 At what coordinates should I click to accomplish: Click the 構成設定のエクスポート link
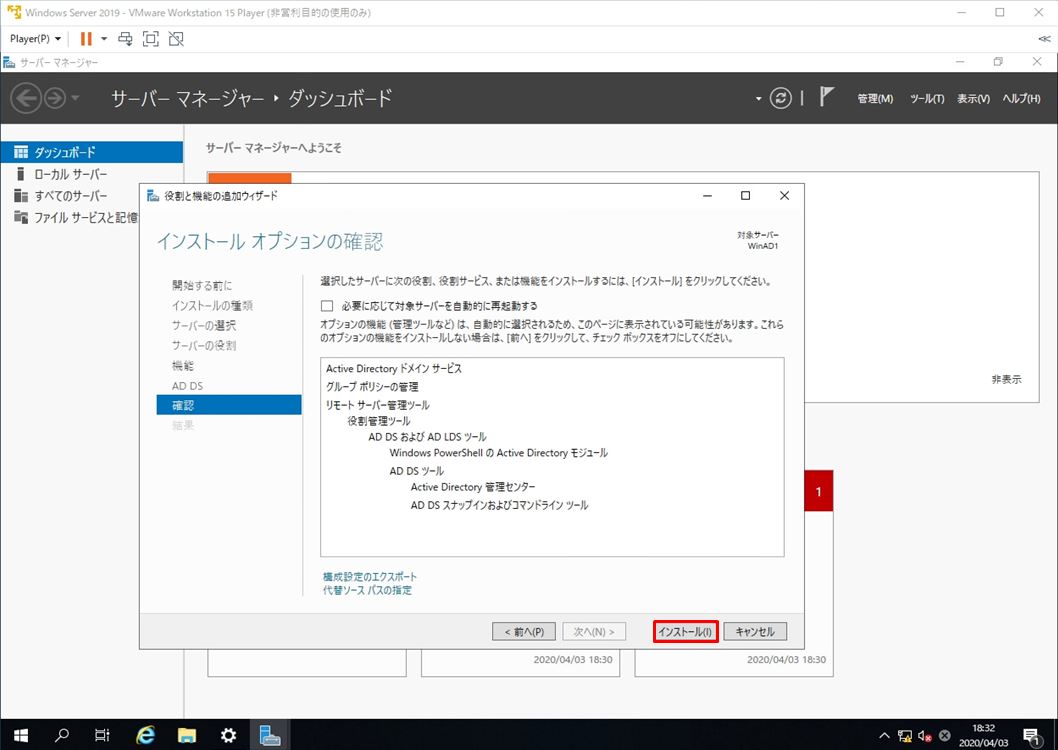point(370,577)
